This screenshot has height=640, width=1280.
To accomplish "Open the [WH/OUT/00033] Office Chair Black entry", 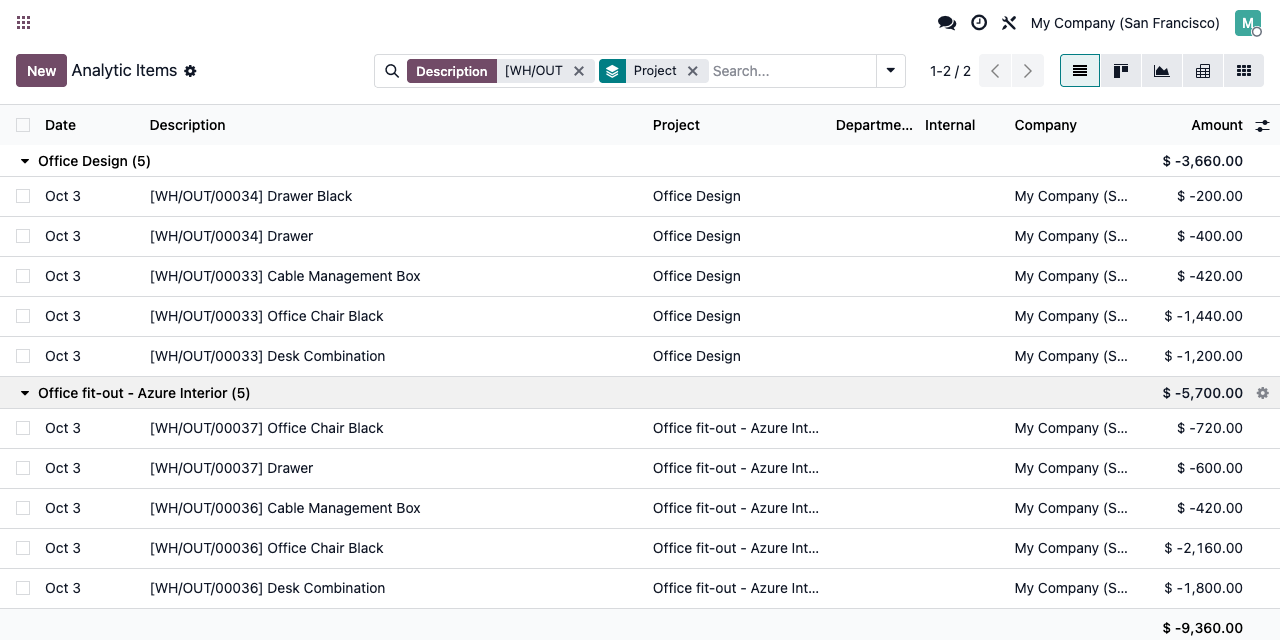I will coord(267,316).
